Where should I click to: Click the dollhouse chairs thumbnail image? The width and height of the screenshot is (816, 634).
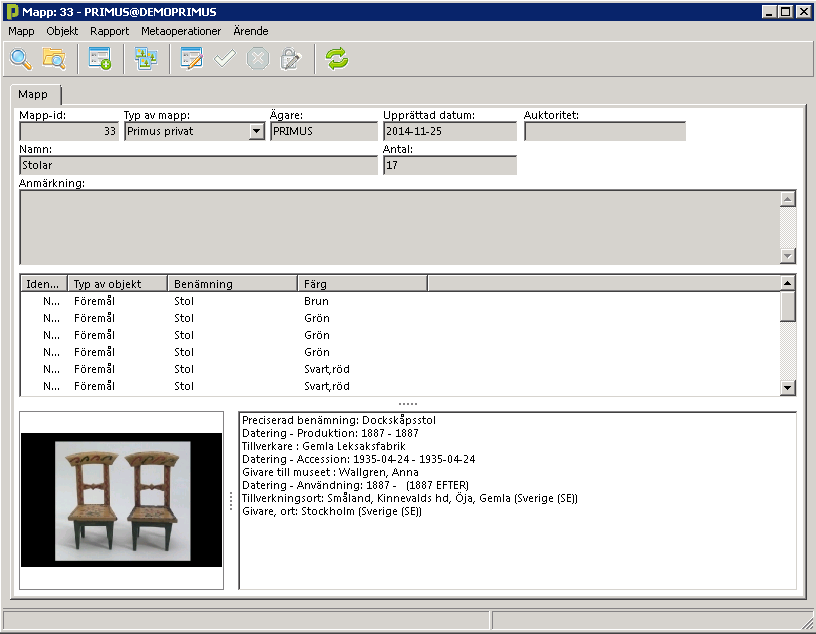point(122,500)
